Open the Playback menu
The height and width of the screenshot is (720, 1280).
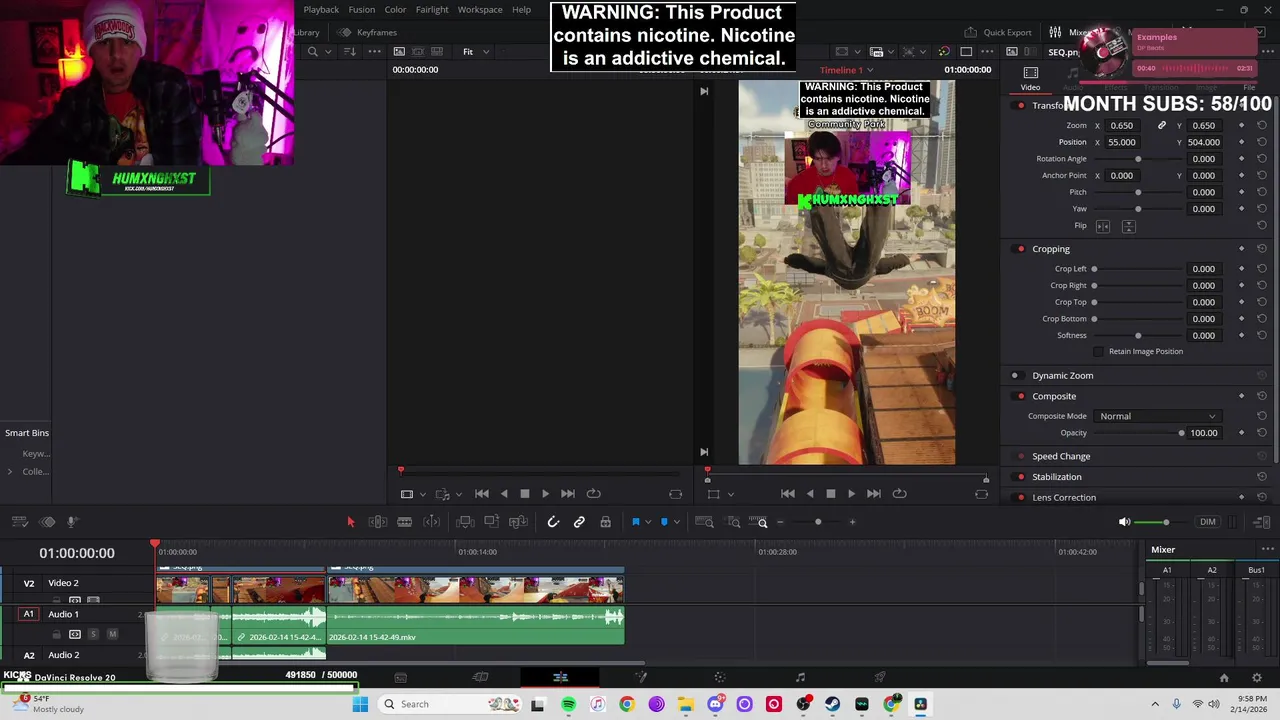(321, 10)
